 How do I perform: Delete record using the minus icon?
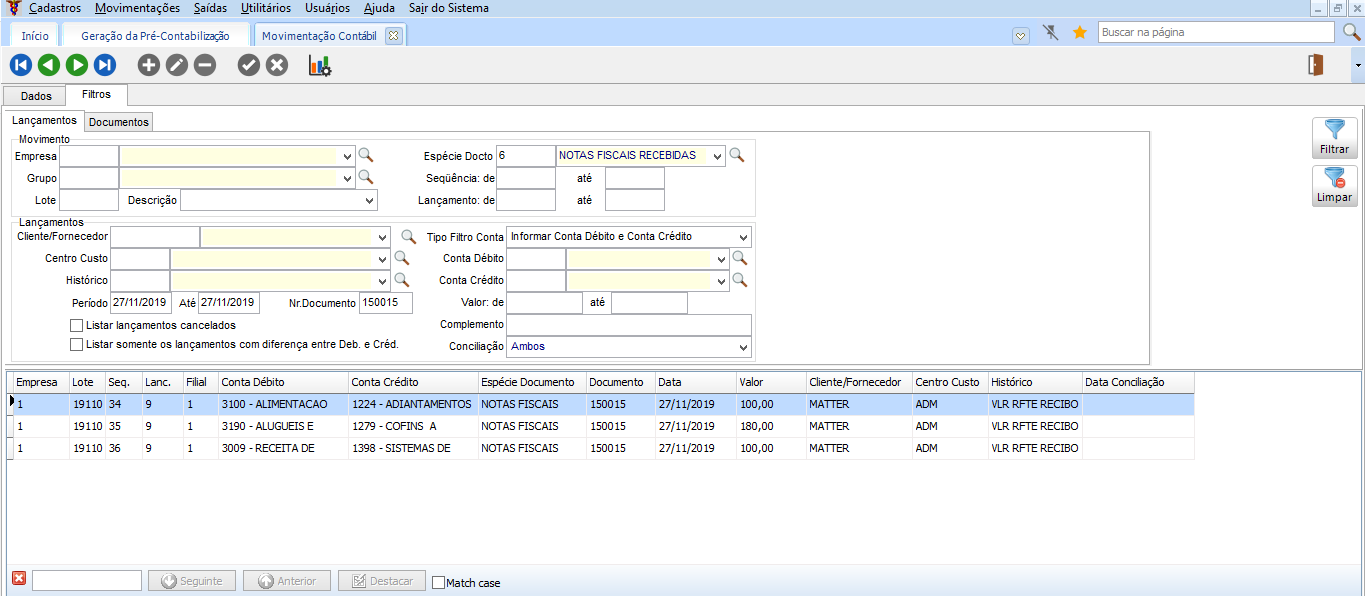pos(204,66)
